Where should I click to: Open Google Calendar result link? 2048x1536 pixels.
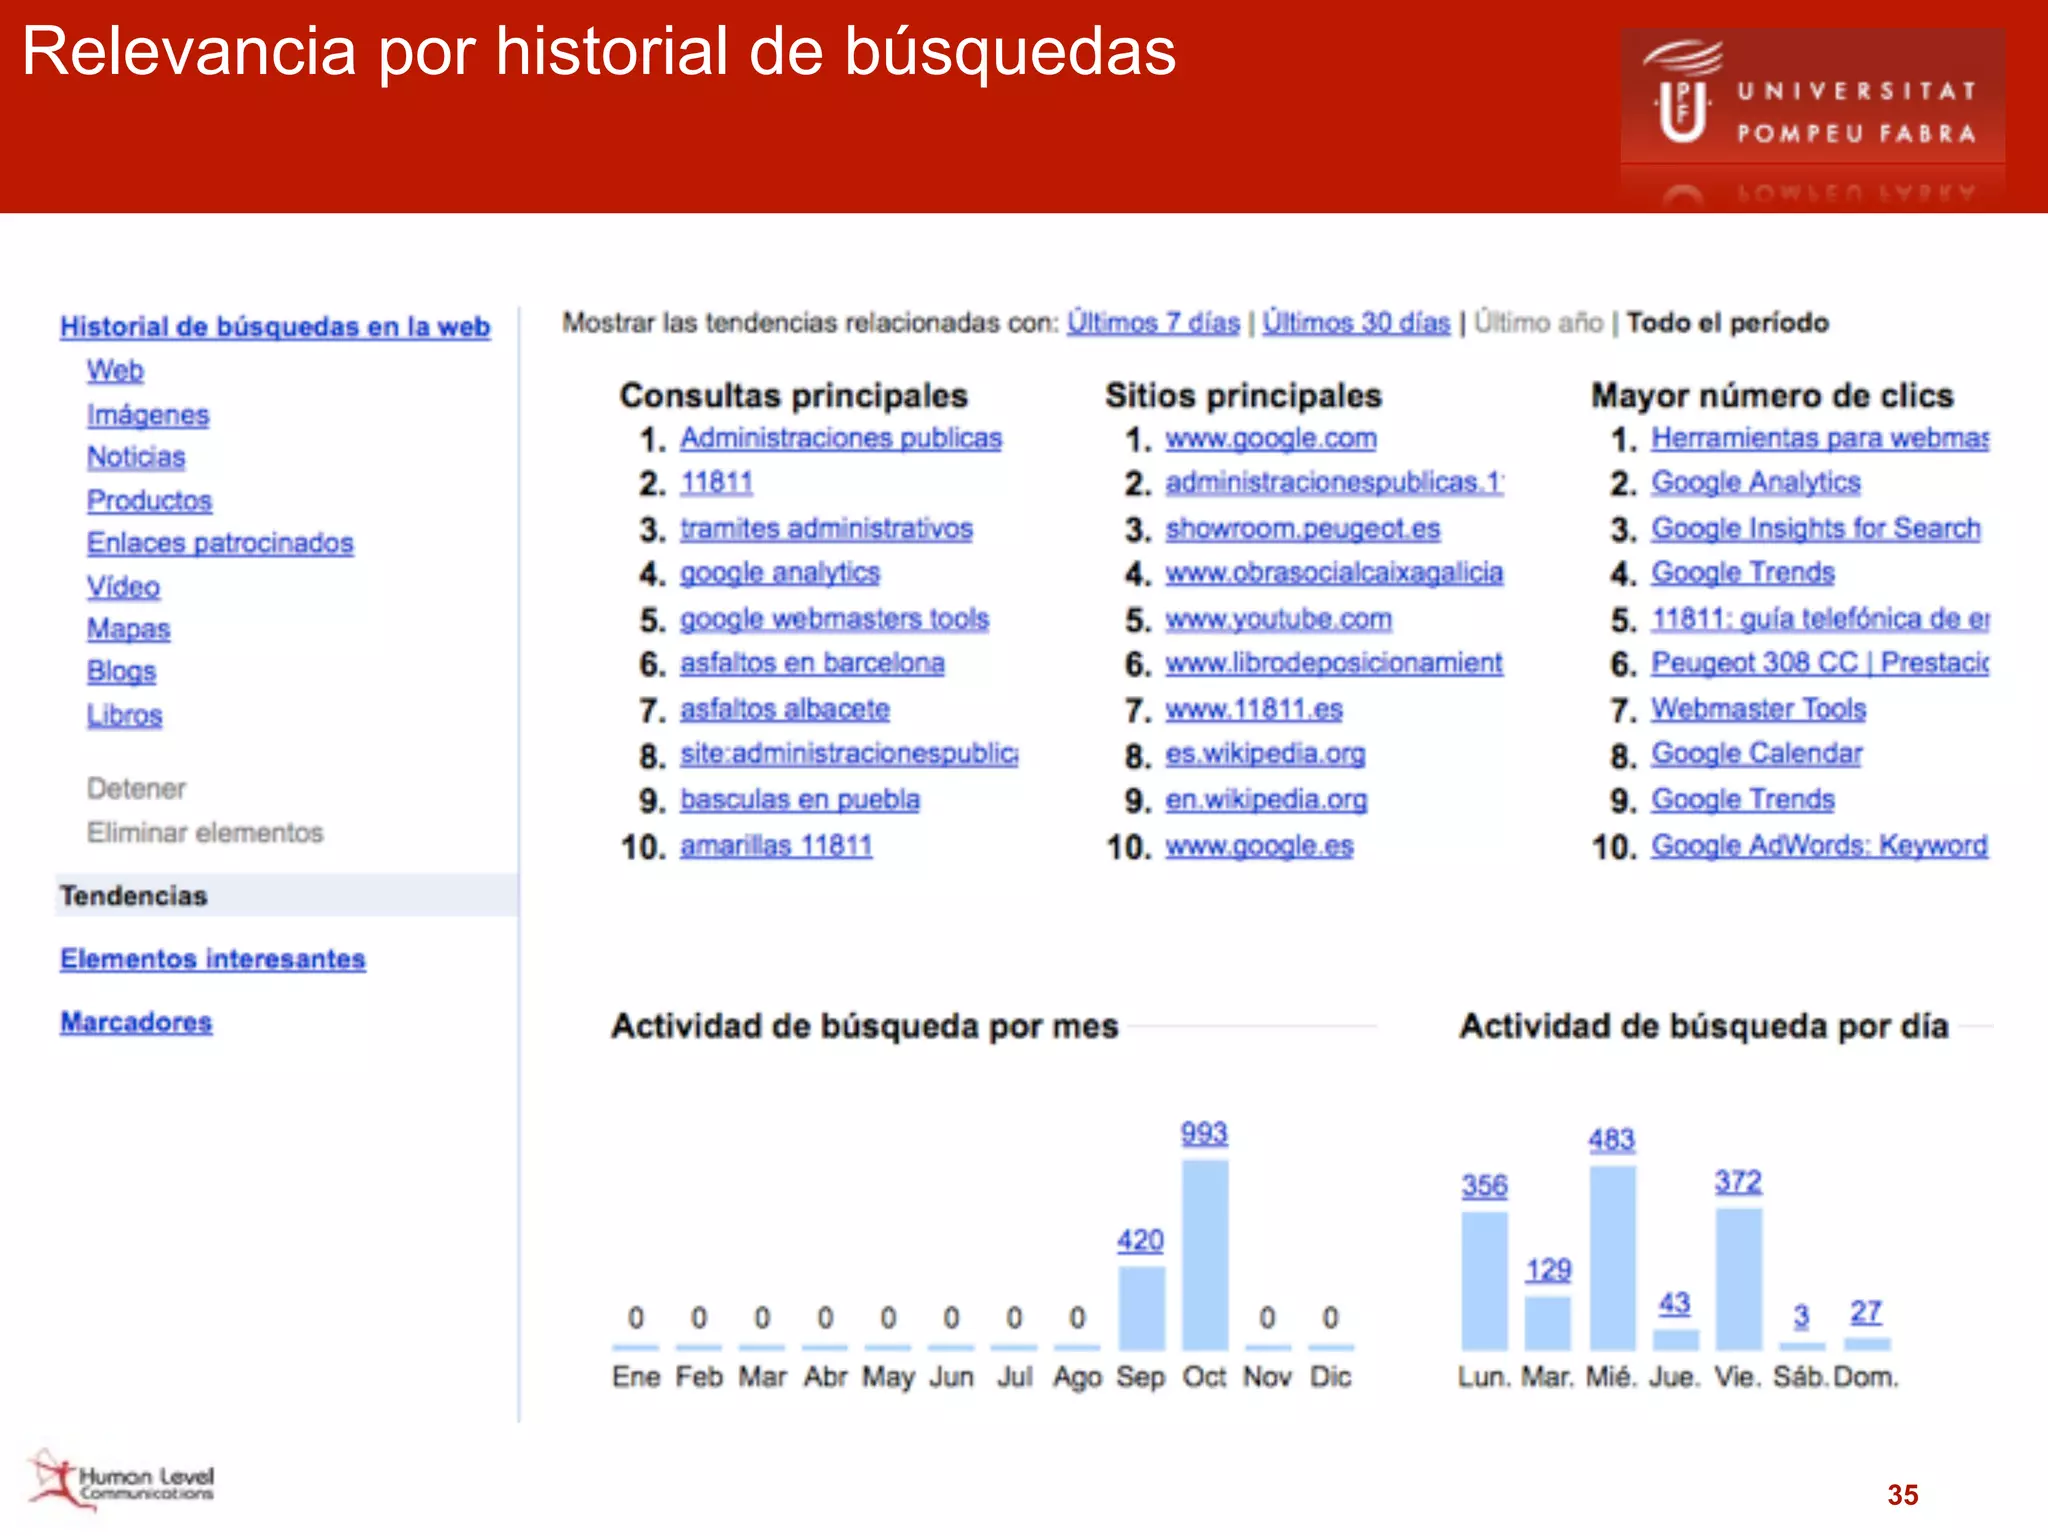[x=1757, y=753]
